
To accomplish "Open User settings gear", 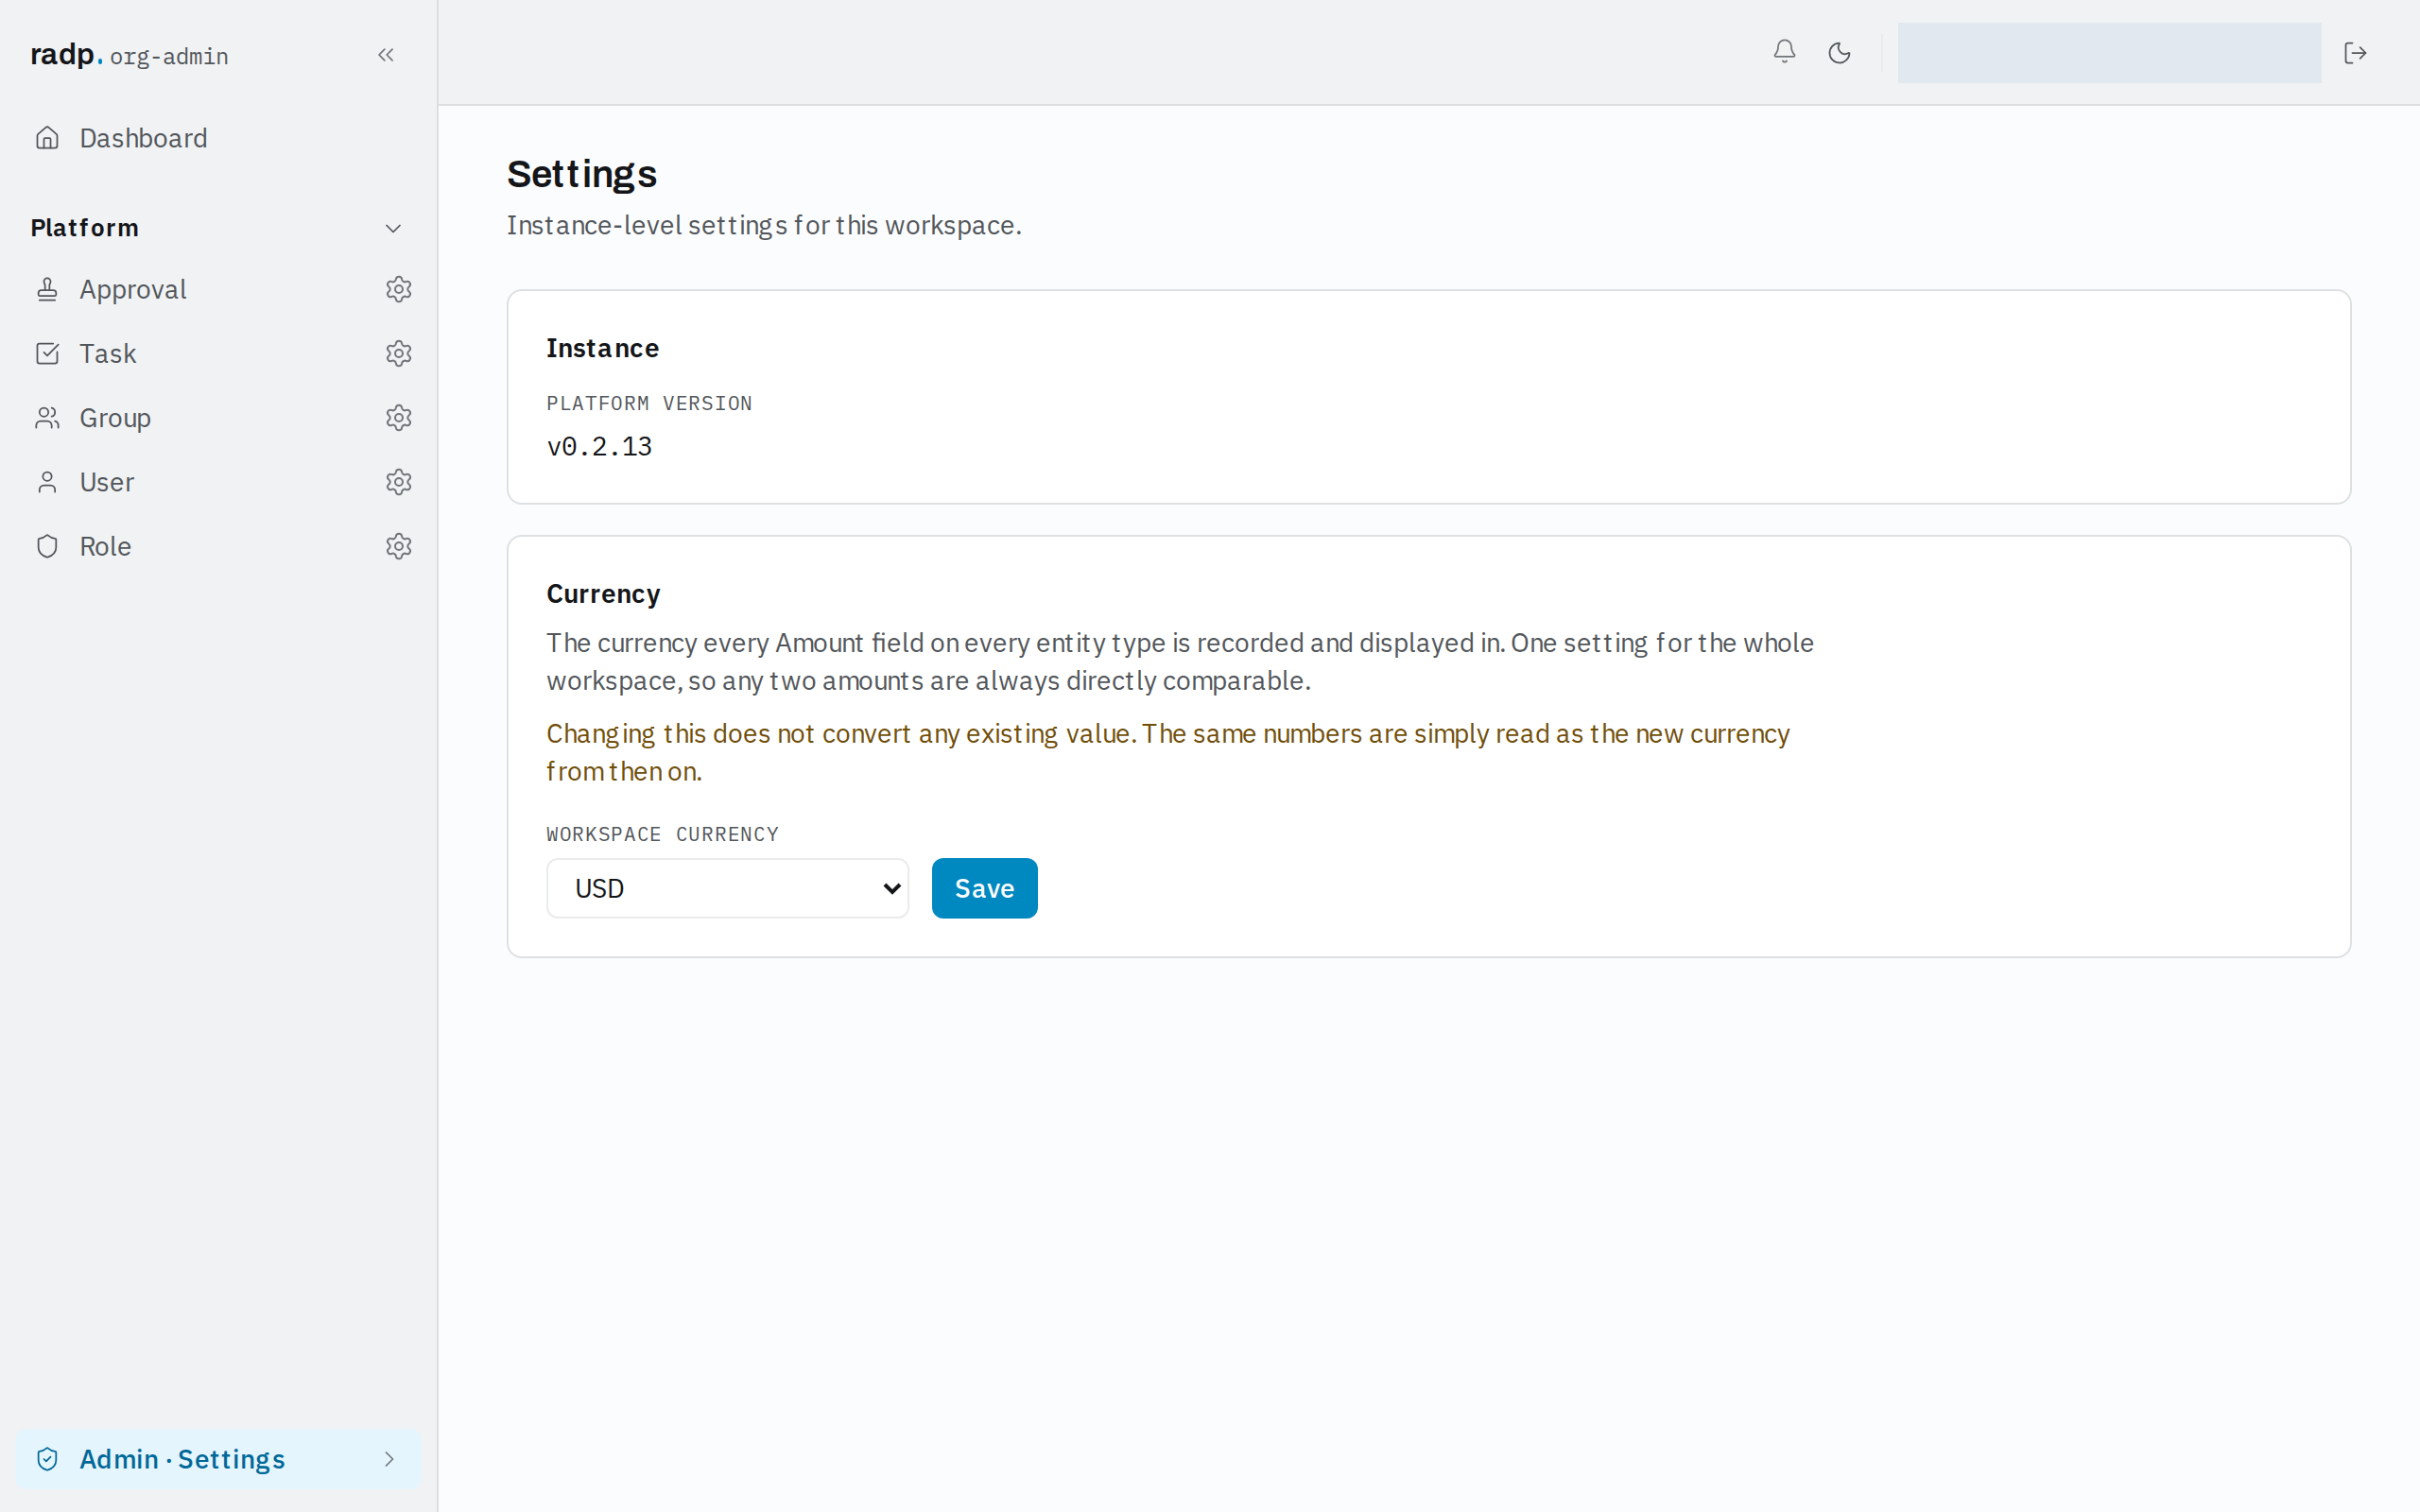I will tap(399, 482).
